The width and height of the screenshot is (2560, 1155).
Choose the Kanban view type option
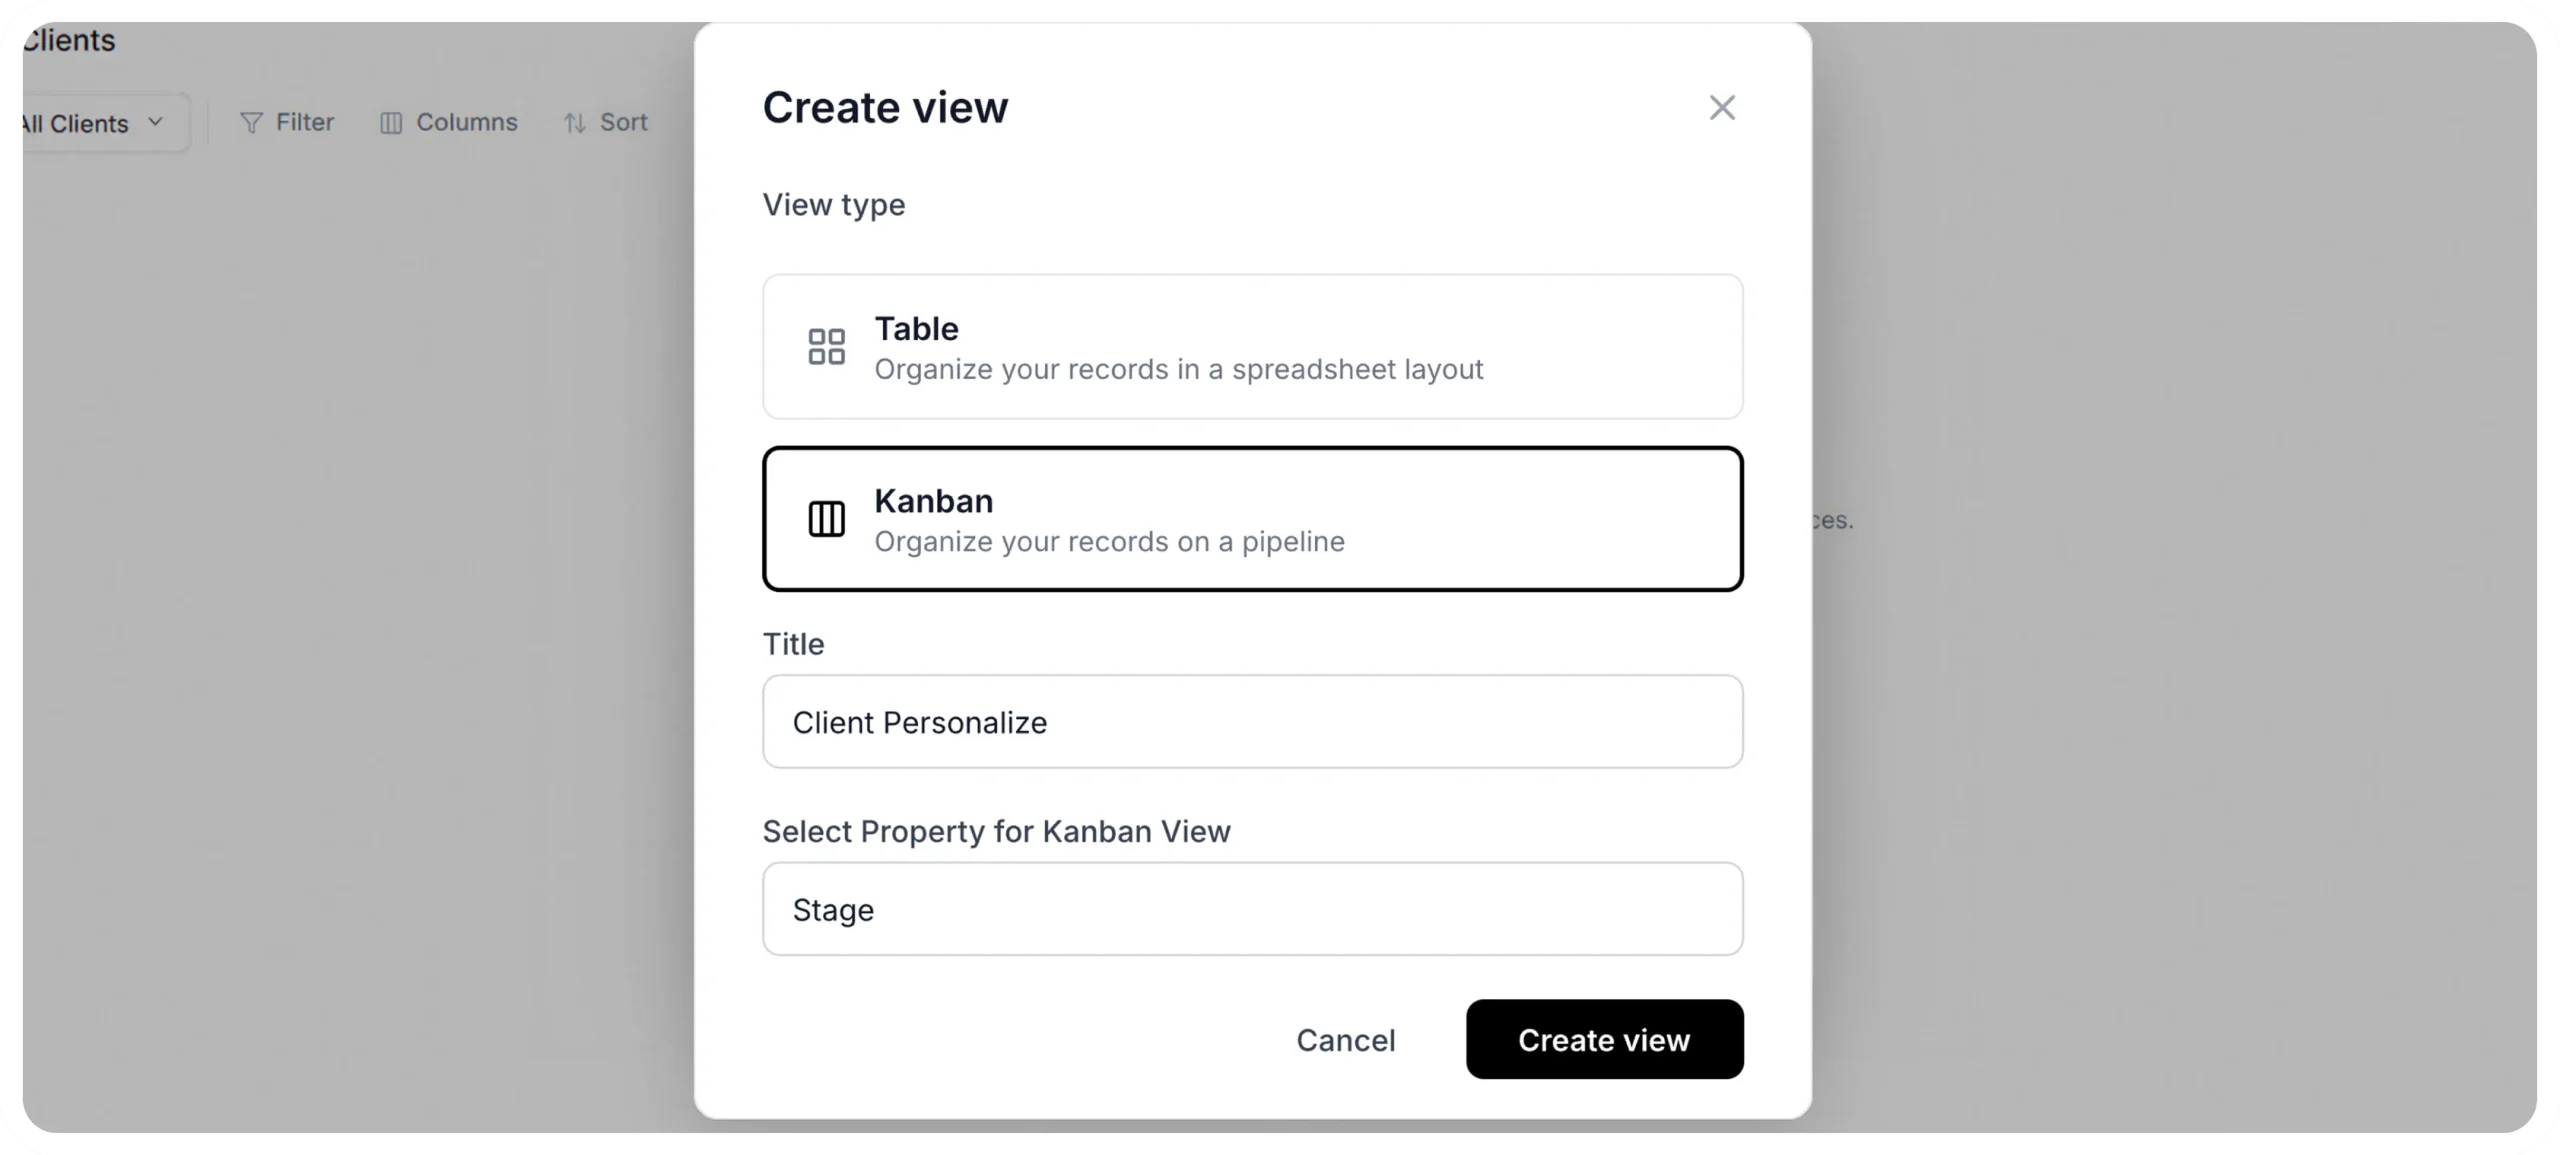coord(1252,519)
